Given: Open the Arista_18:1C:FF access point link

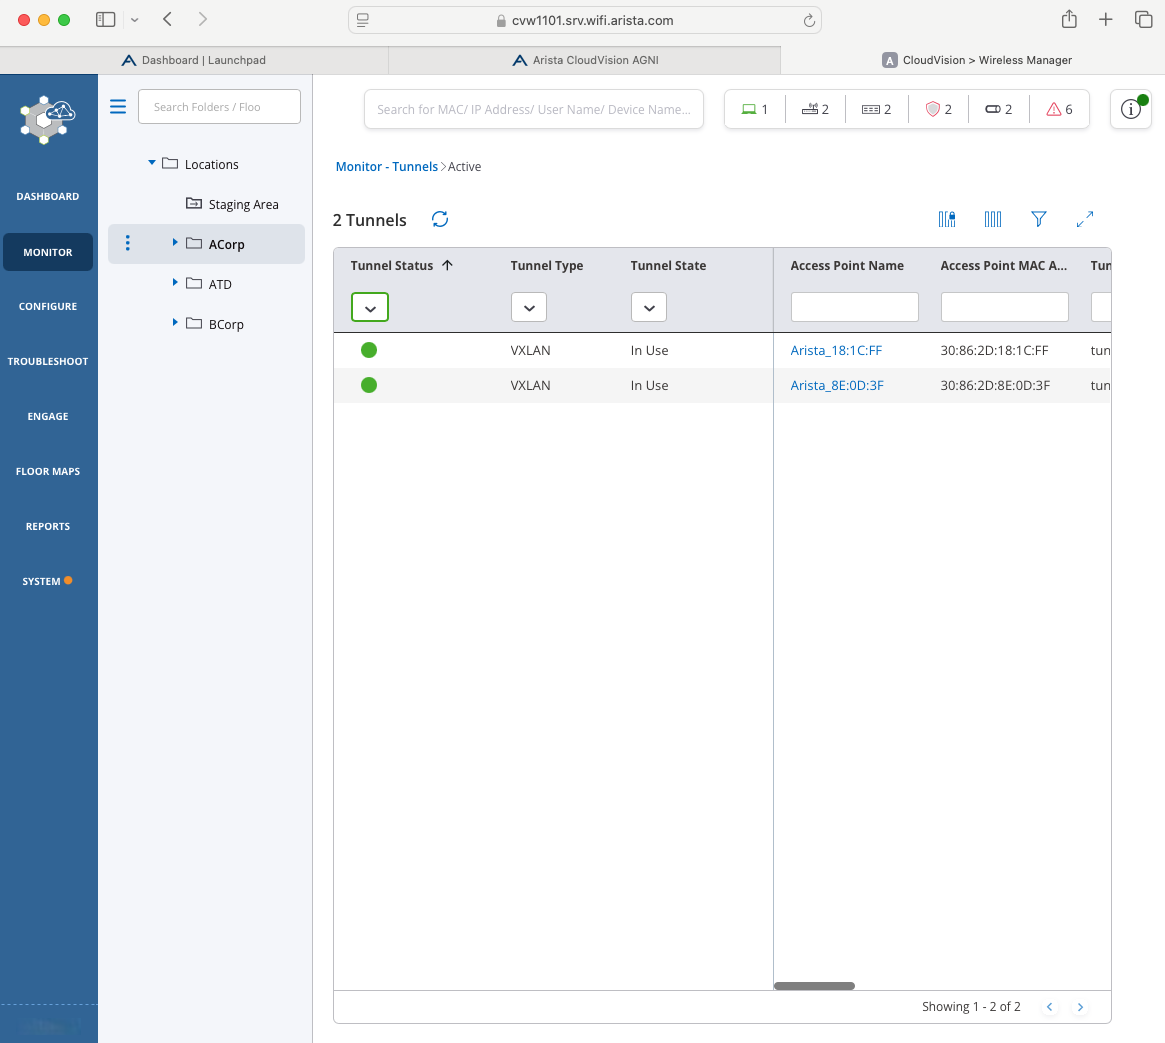Looking at the screenshot, I should point(836,350).
